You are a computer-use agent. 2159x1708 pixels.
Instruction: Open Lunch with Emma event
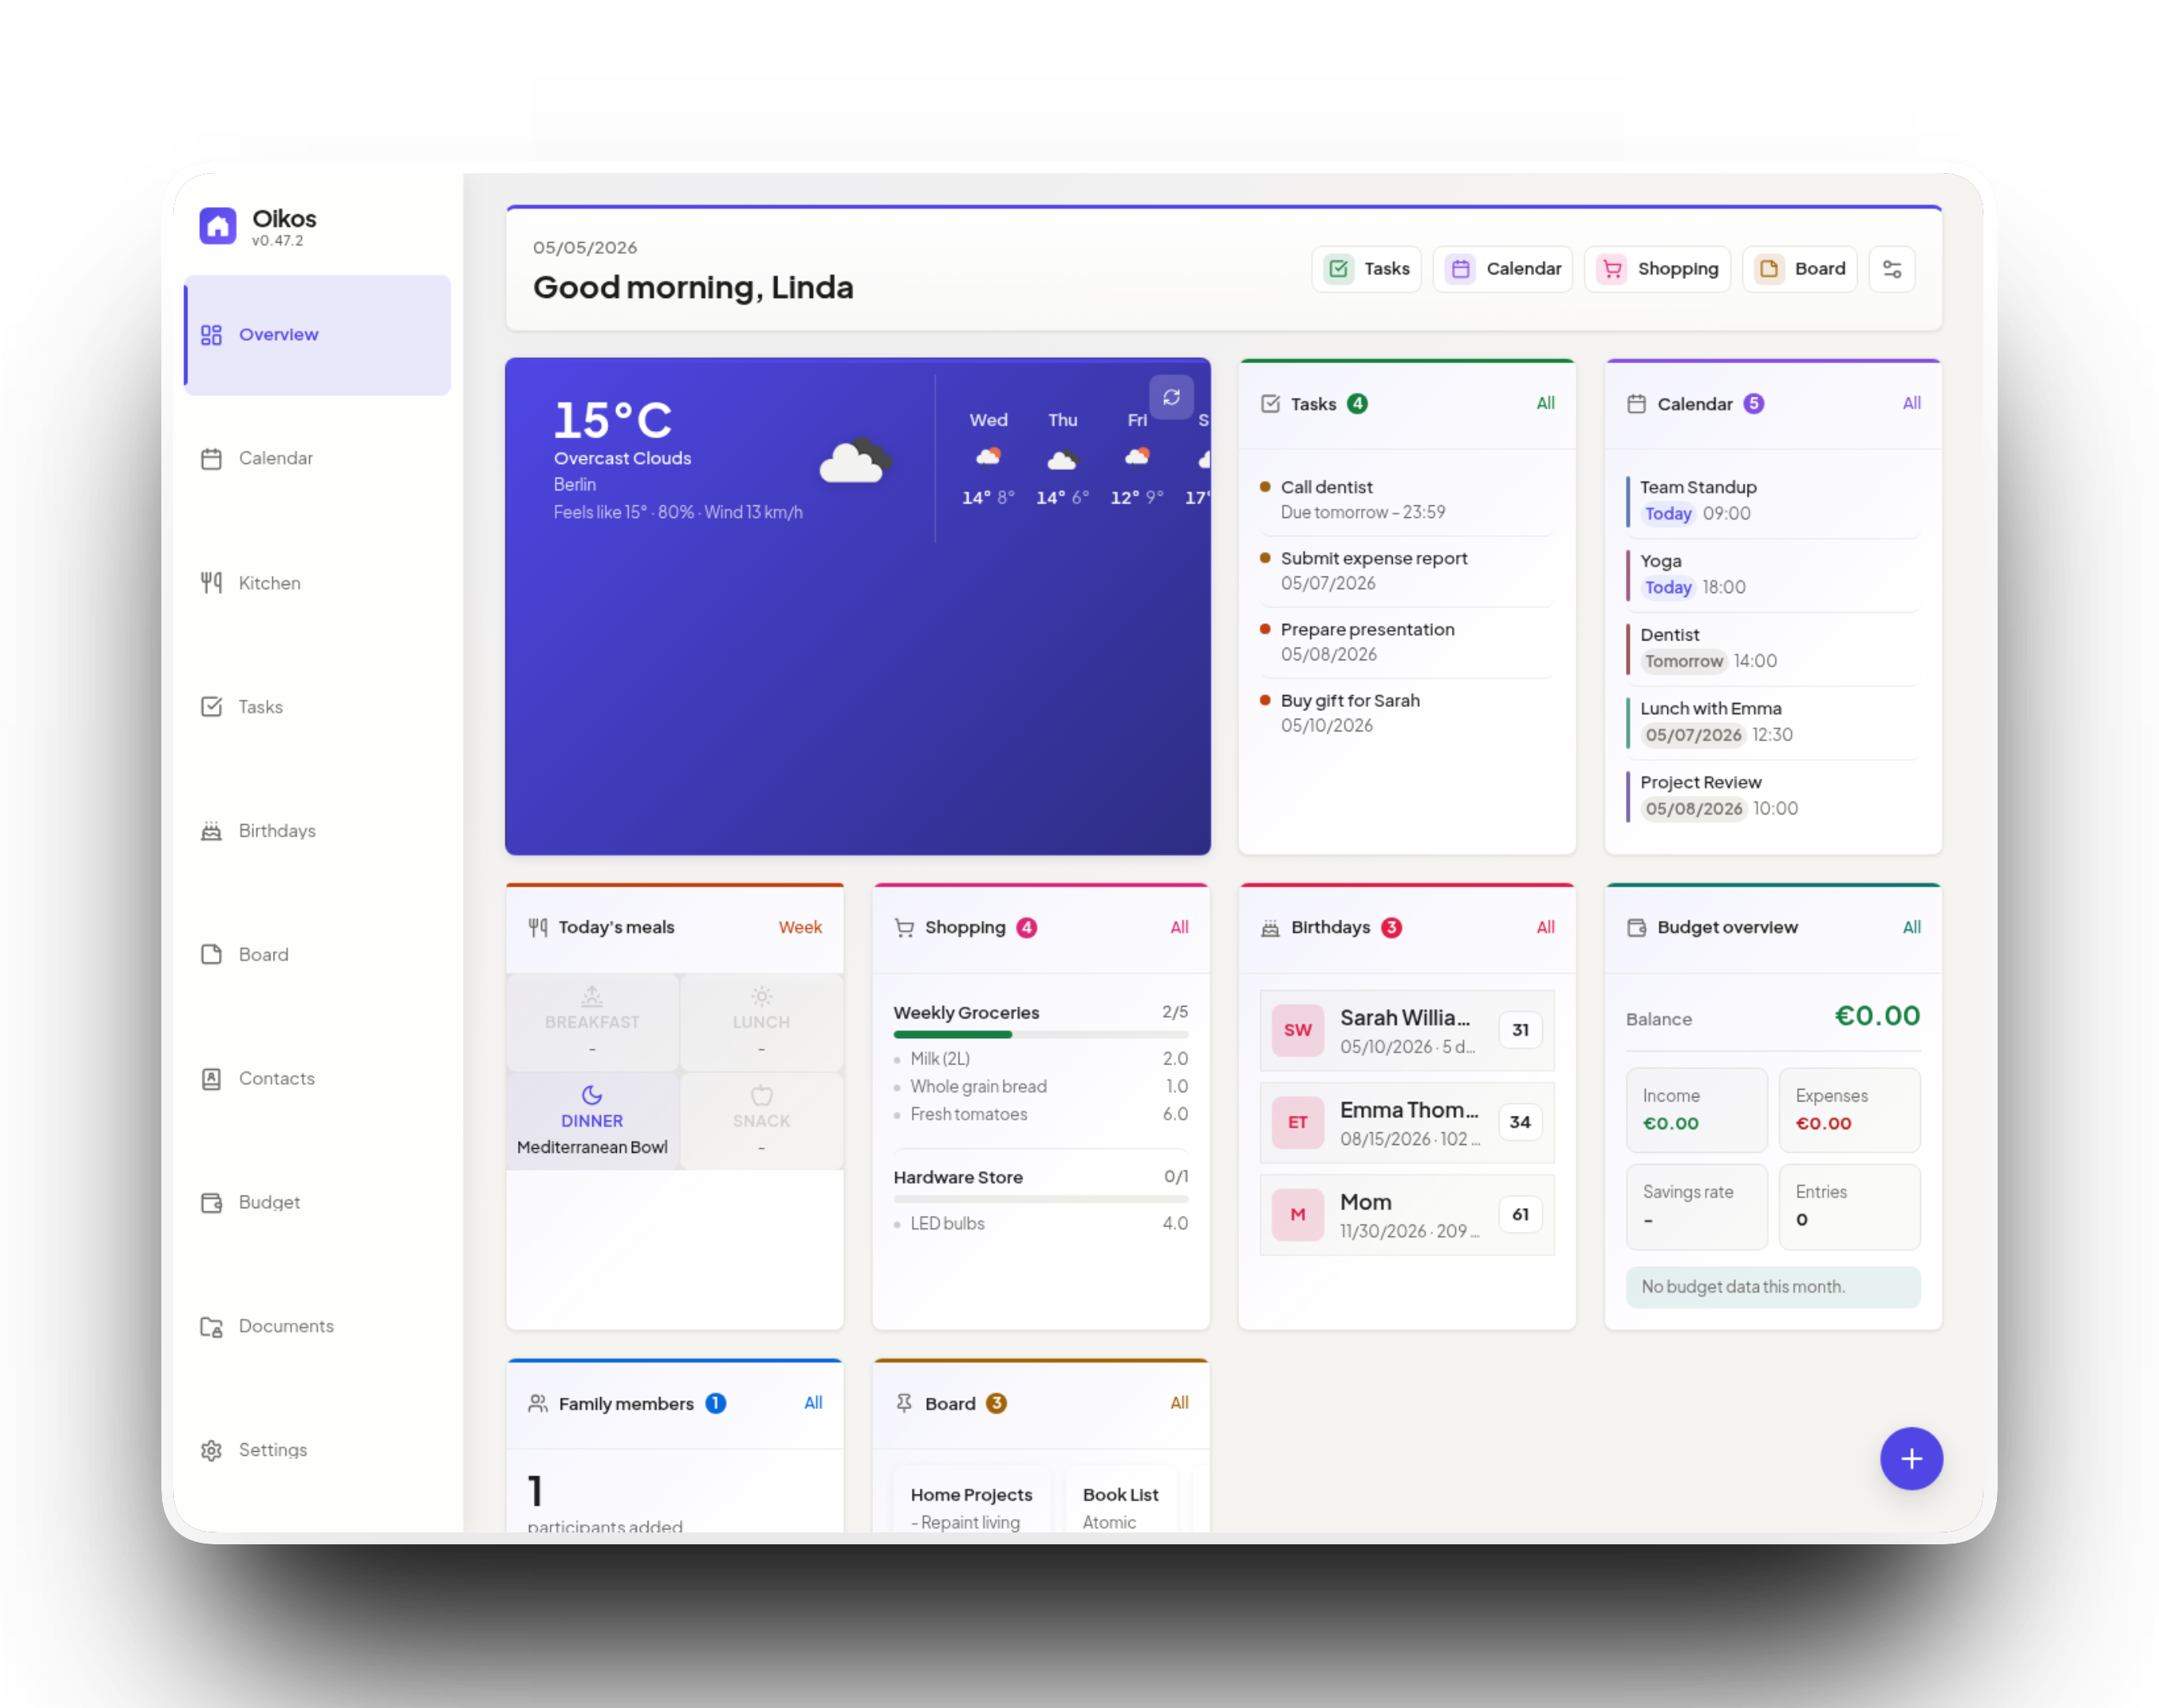(1773, 722)
